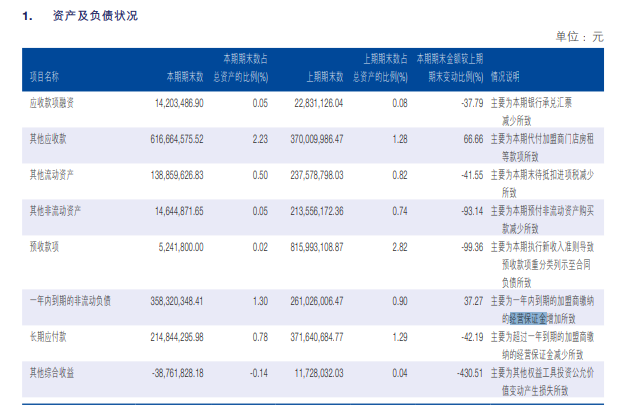Select the row label 一年内到期的非流动负债
Screen dimensions: 622x419
(70, 301)
